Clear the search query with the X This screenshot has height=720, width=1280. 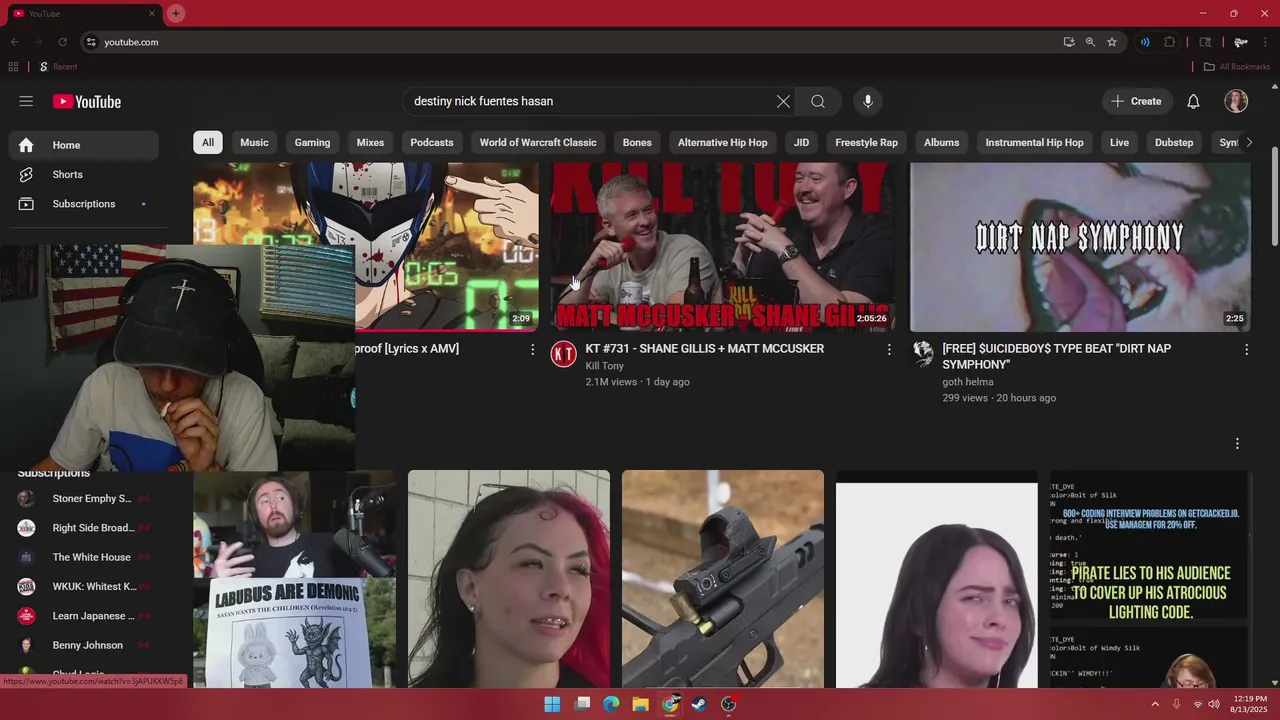click(x=783, y=101)
